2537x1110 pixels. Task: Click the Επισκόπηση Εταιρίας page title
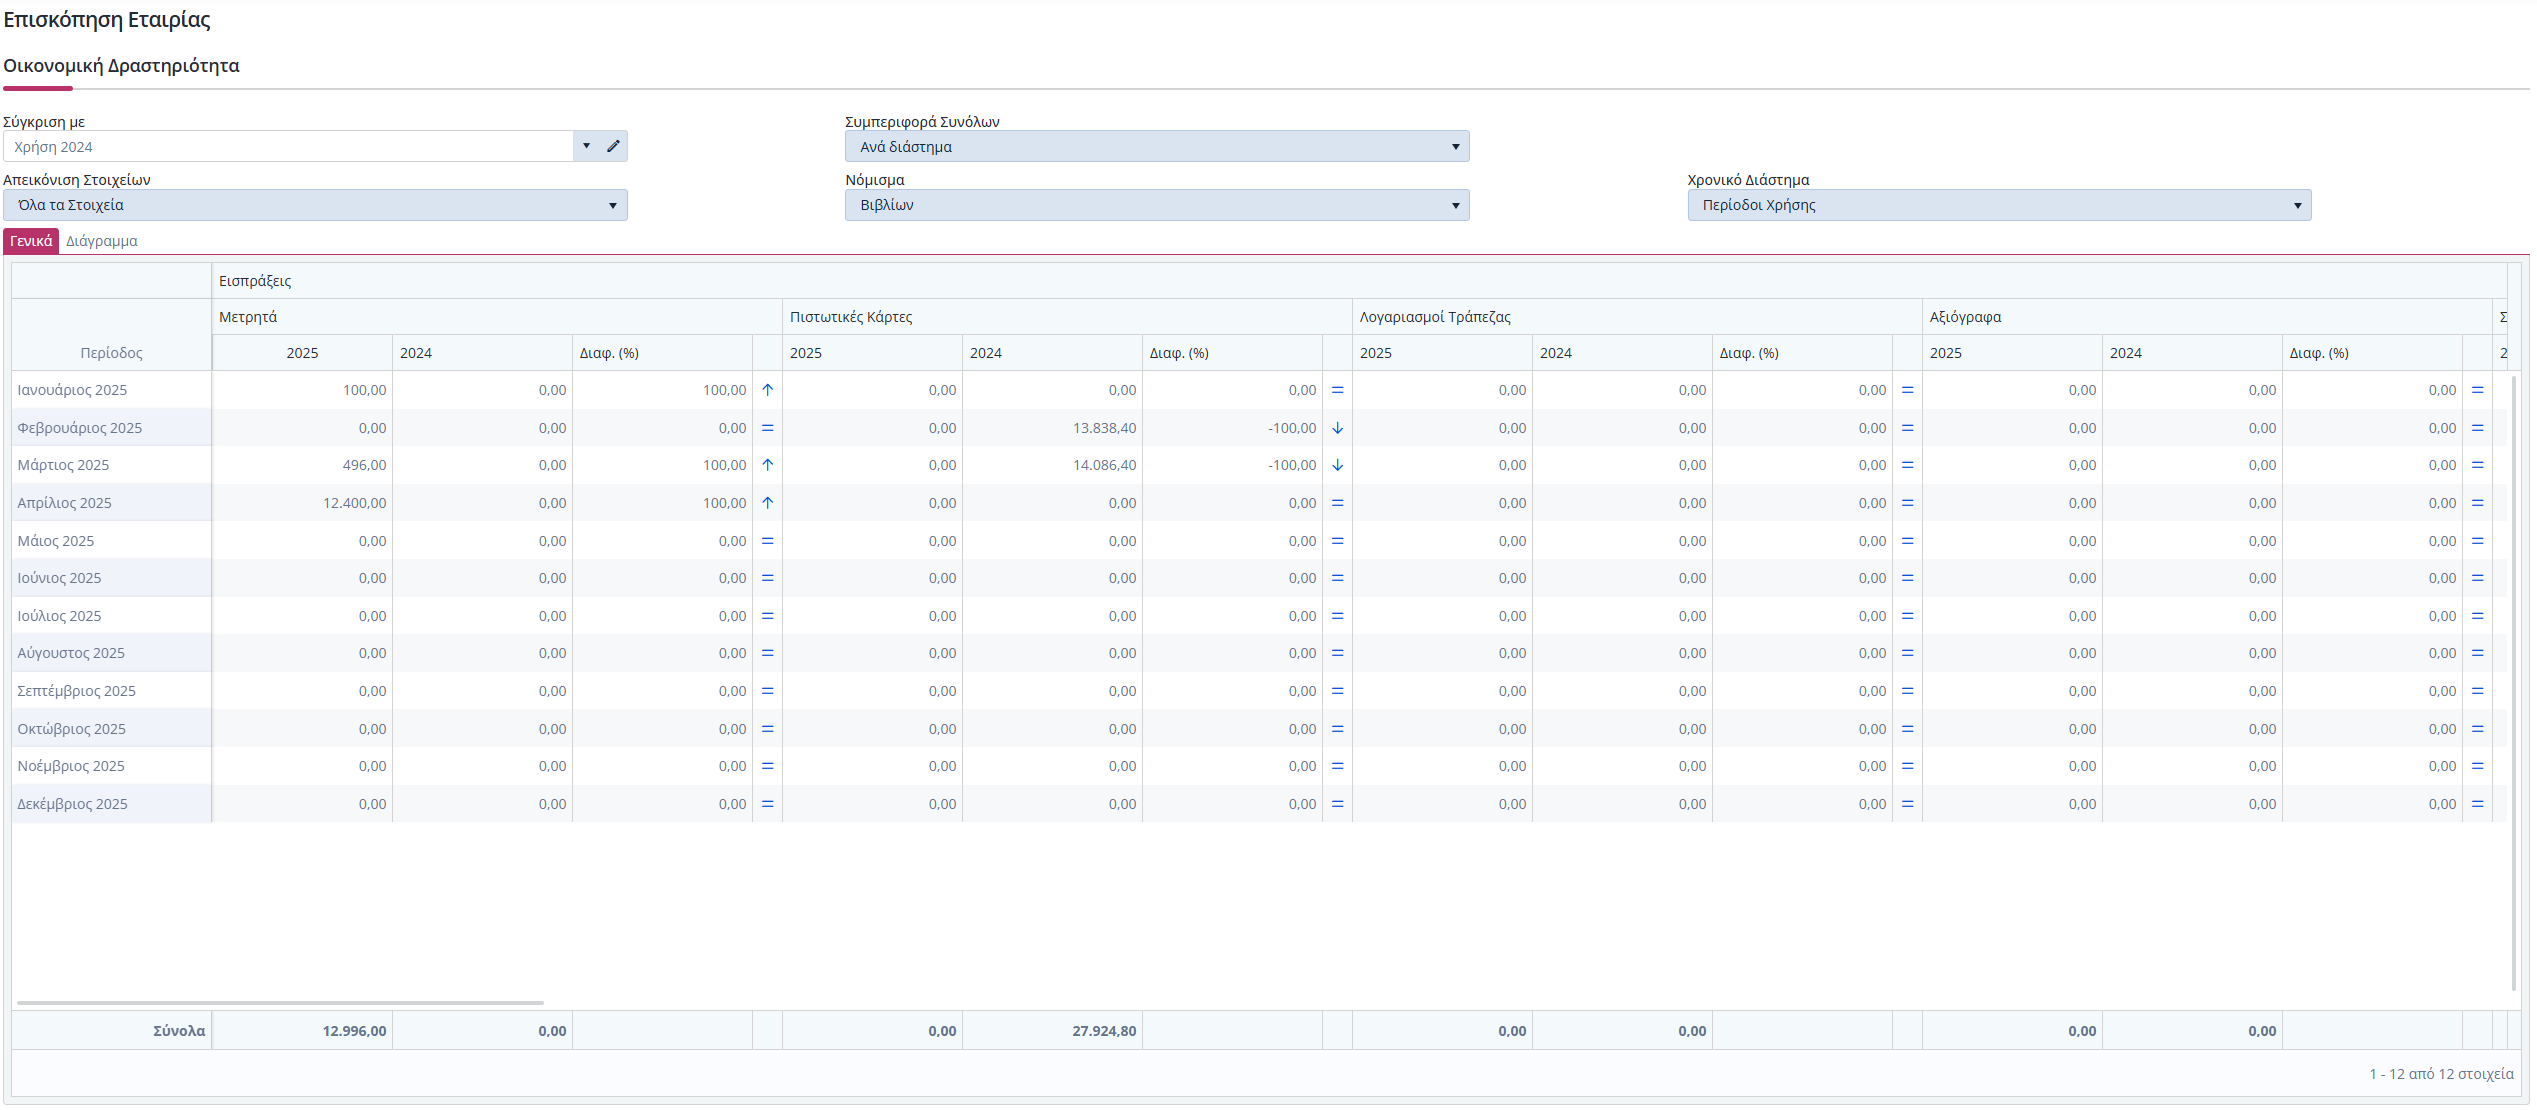coord(107,20)
